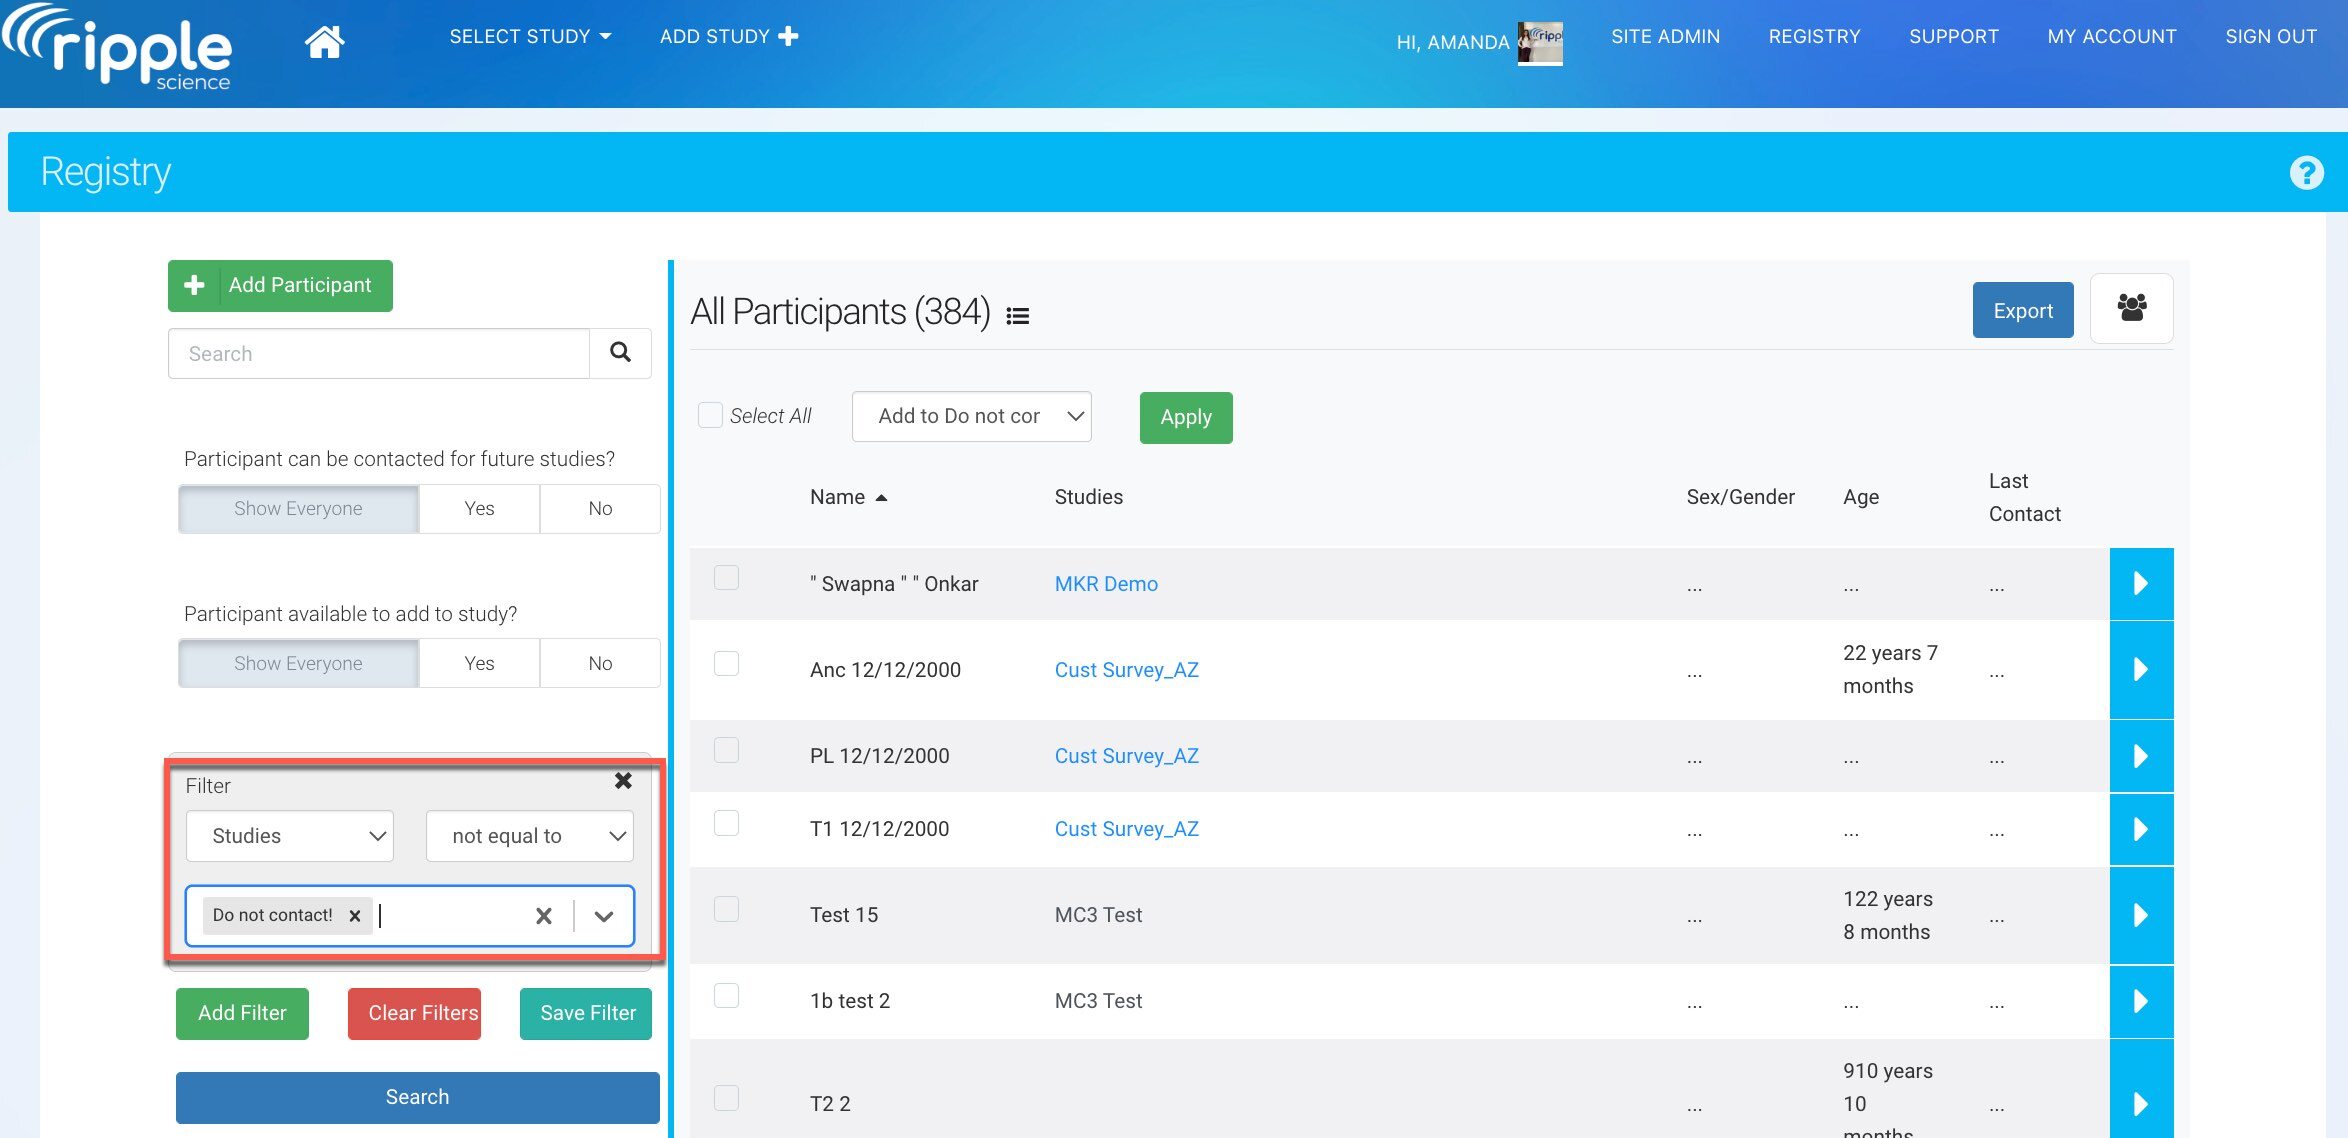Open the MKR Demo study link
2348x1138 pixels.
coord(1106,584)
